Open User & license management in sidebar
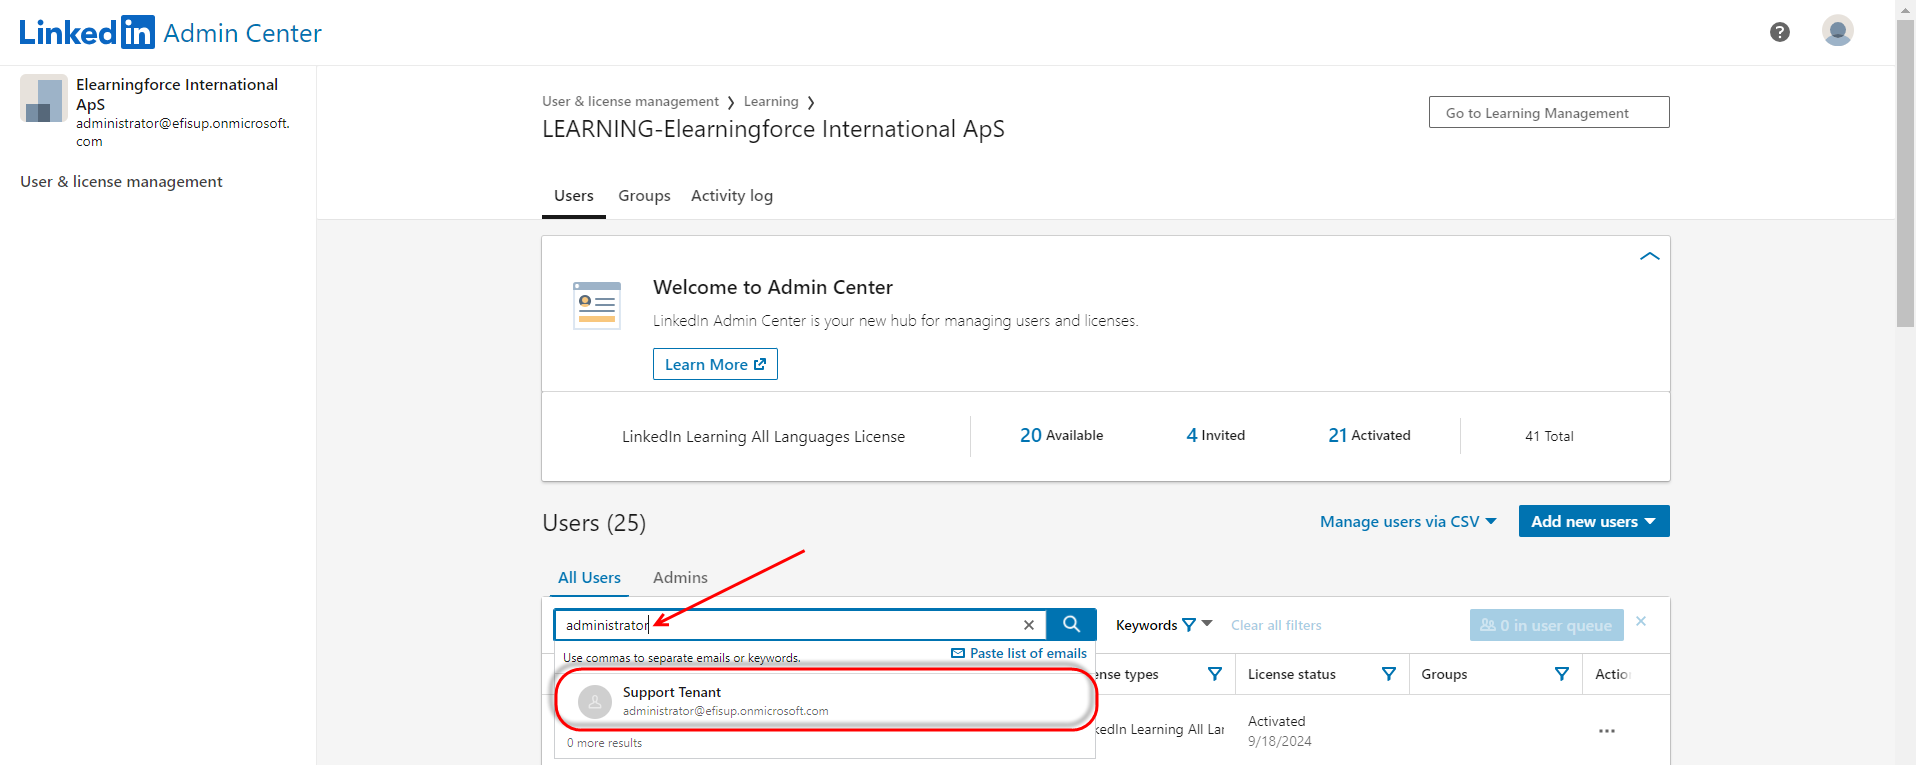 coord(121,182)
